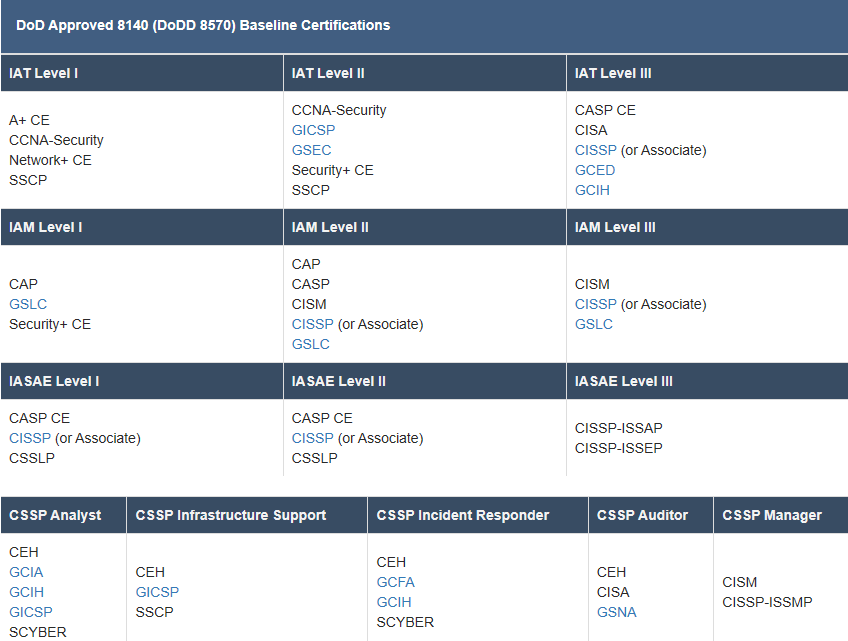Click SCYBER under CSSP Analyst
The width and height of the screenshot is (848, 641).
coord(38,632)
